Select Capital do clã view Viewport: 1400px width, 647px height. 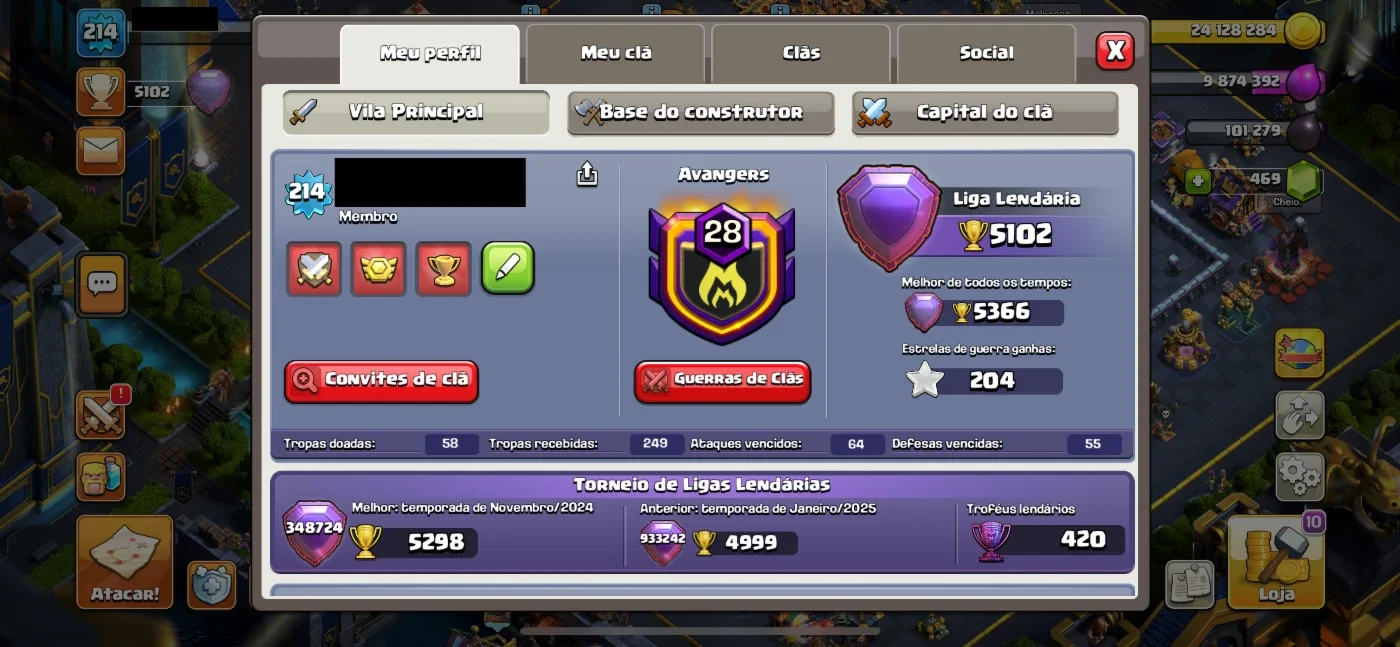(x=985, y=112)
